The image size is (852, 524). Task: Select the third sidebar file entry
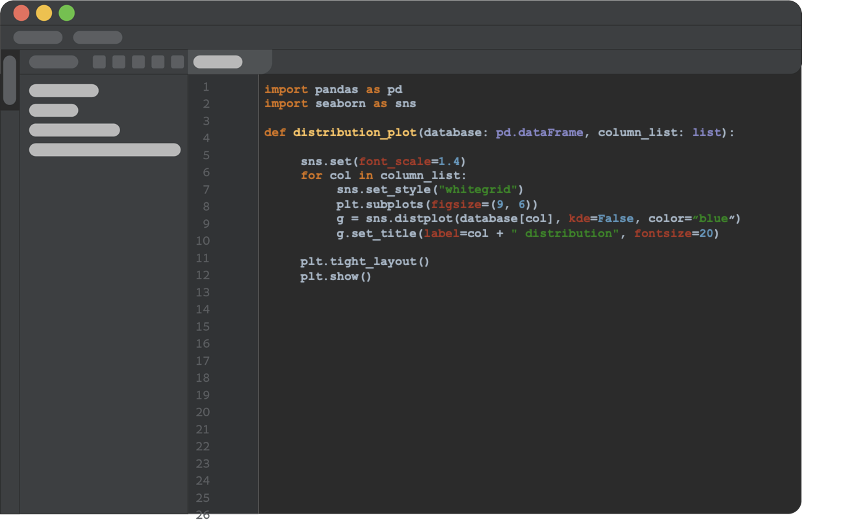coord(74,130)
